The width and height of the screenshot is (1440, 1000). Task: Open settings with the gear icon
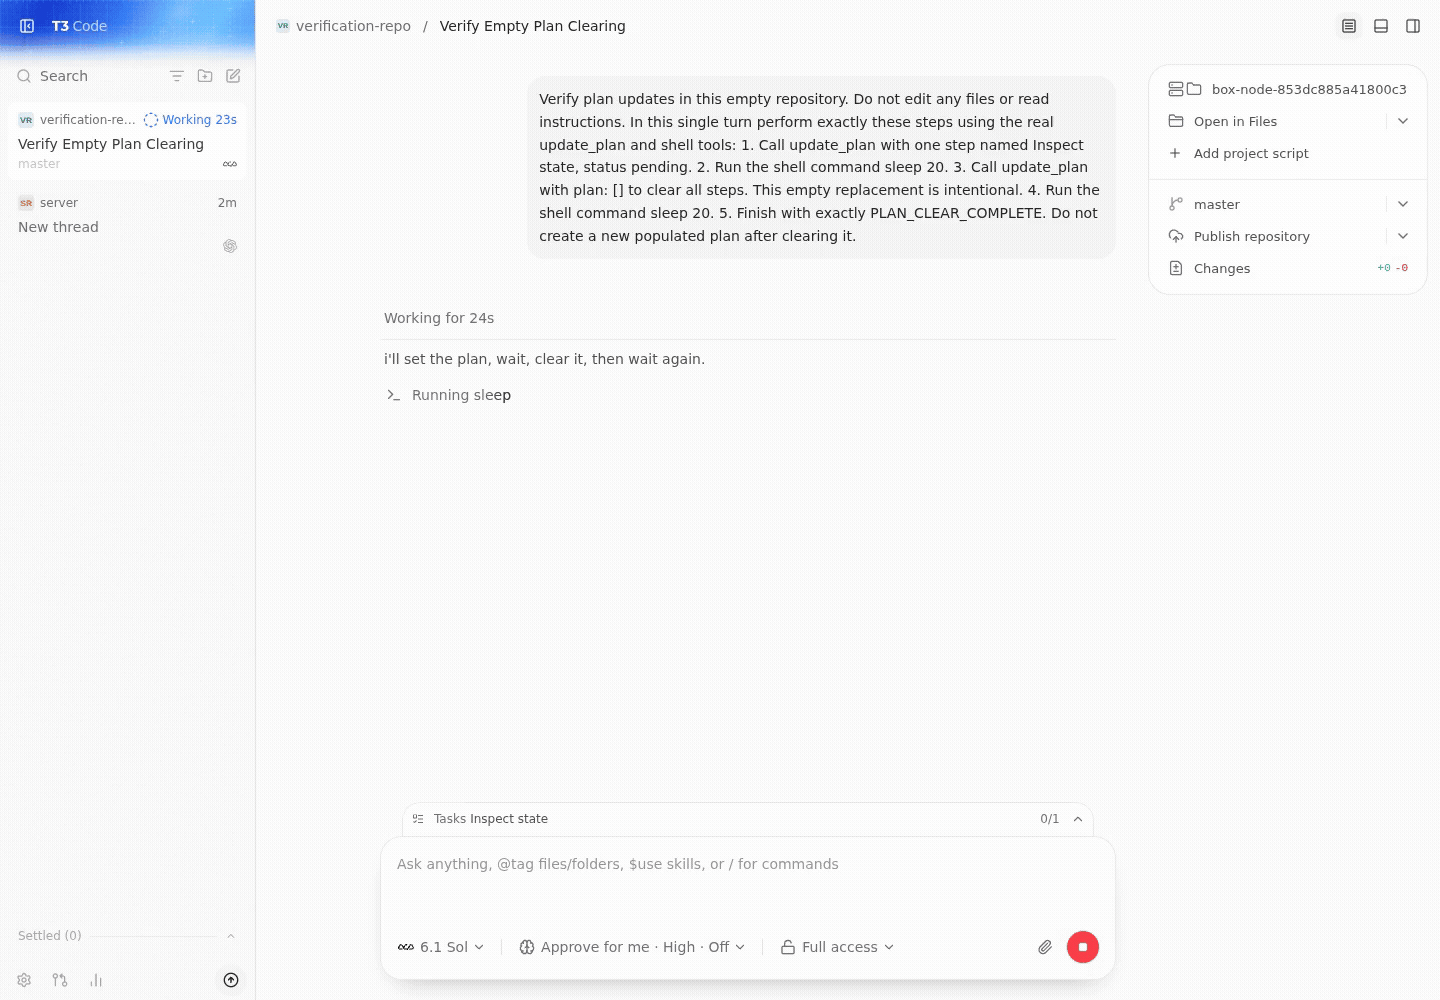[24, 980]
